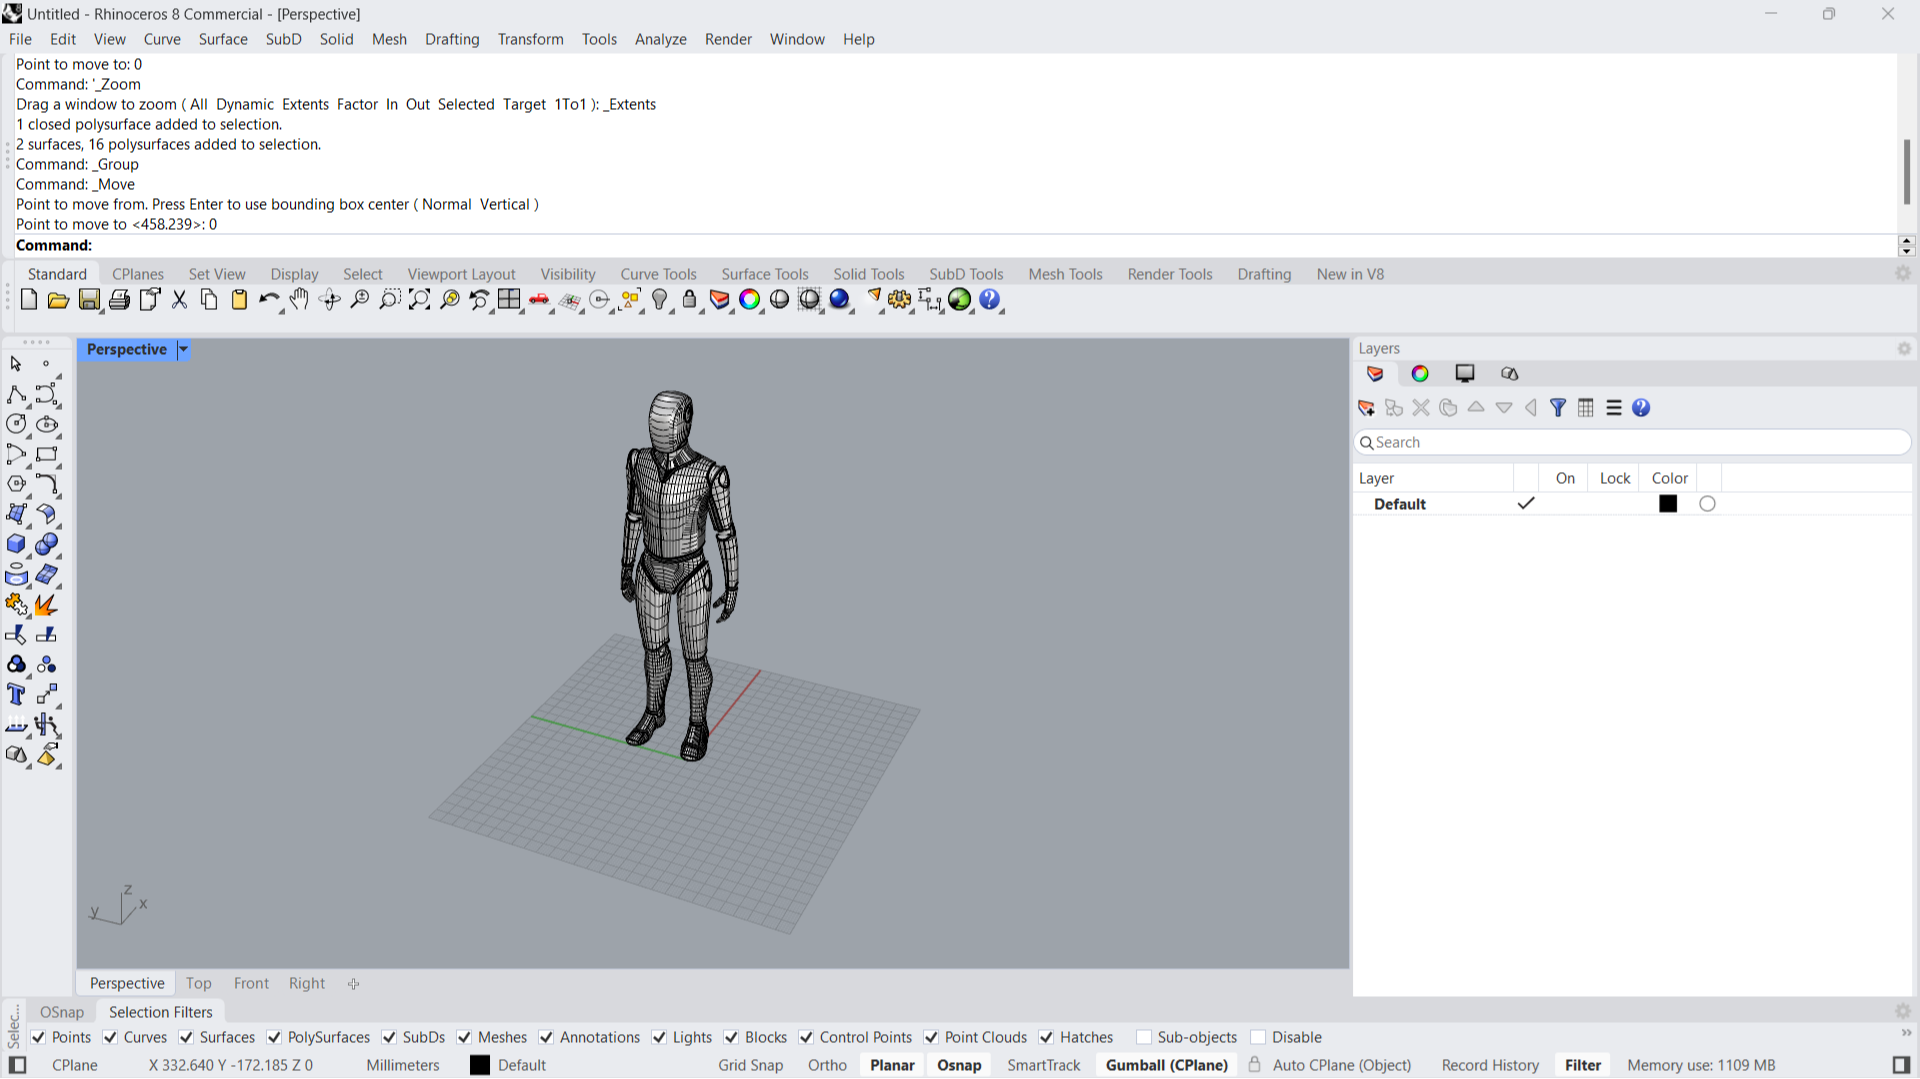
Task: Switch to the Surface Tools tab
Action: [764, 274]
